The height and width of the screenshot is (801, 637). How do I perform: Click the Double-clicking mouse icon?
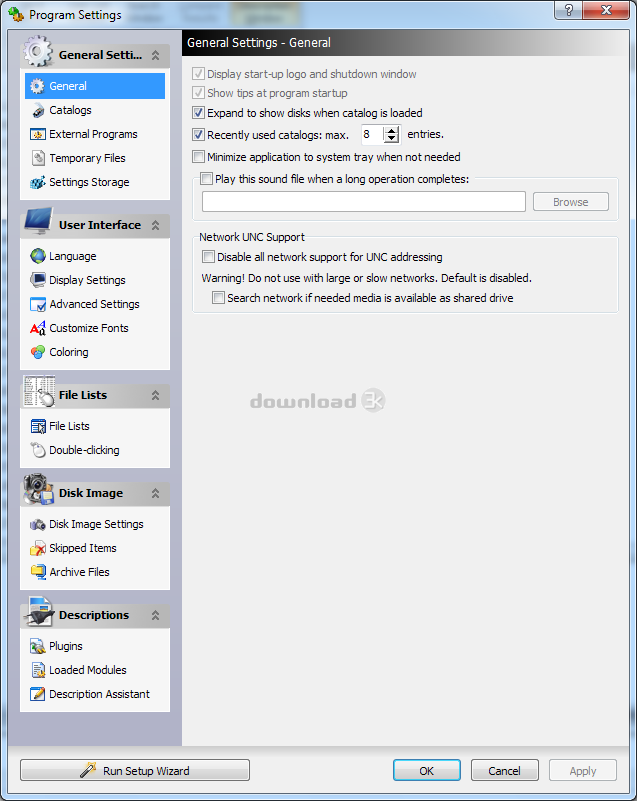pyautogui.click(x=38, y=450)
